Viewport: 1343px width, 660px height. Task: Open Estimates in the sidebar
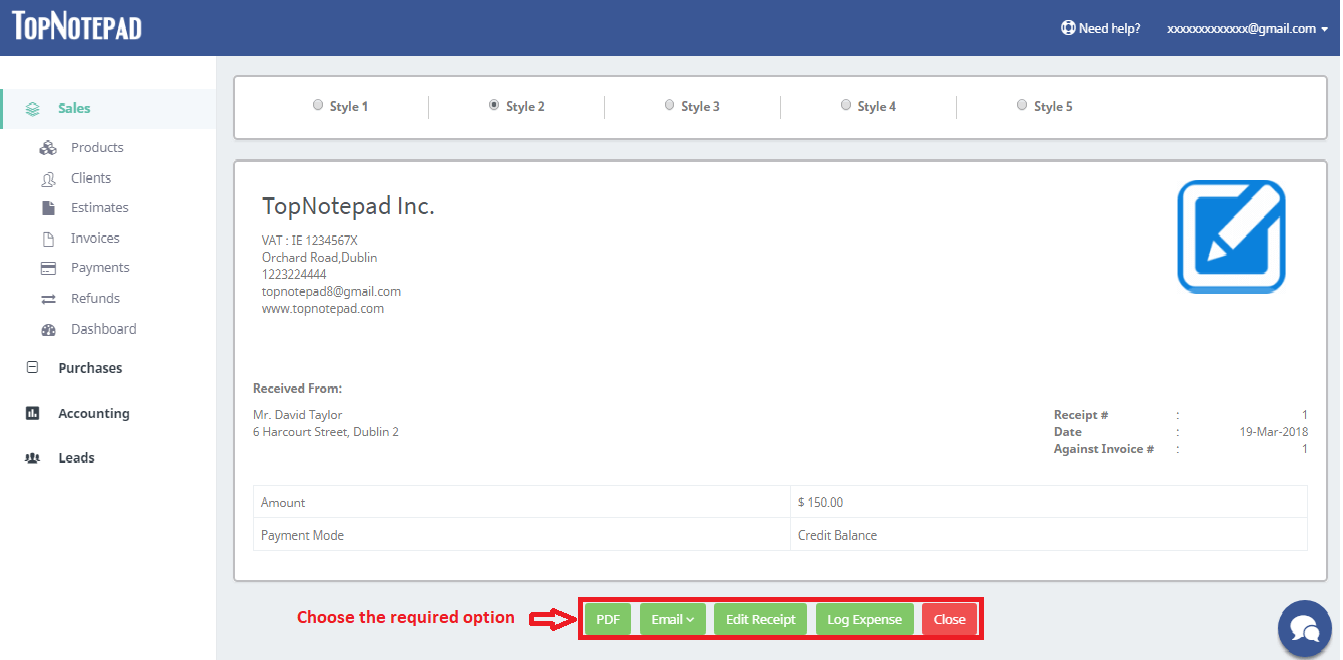click(x=100, y=208)
